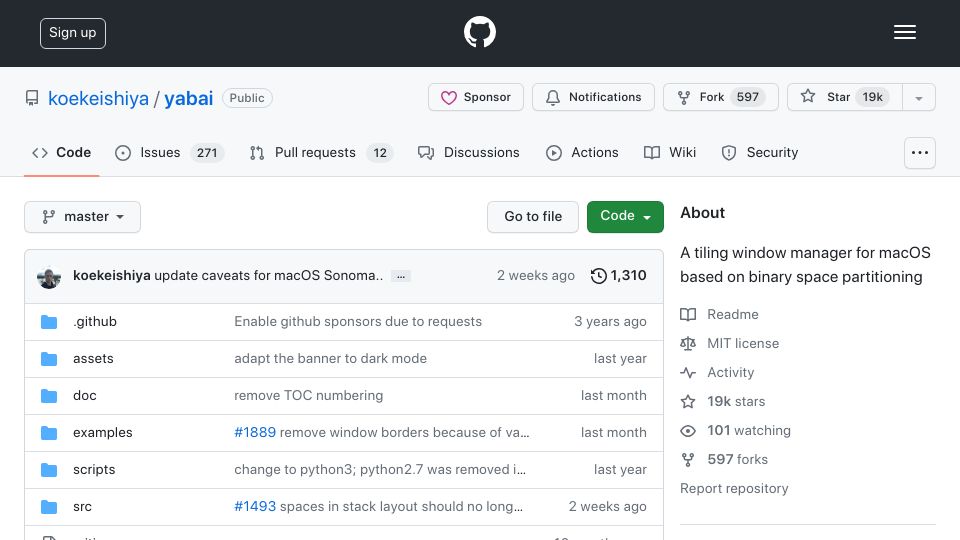The height and width of the screenshot is (540, 960).
Task: Click the fork icon beside 597 forks
Action: tap(688, 460)
